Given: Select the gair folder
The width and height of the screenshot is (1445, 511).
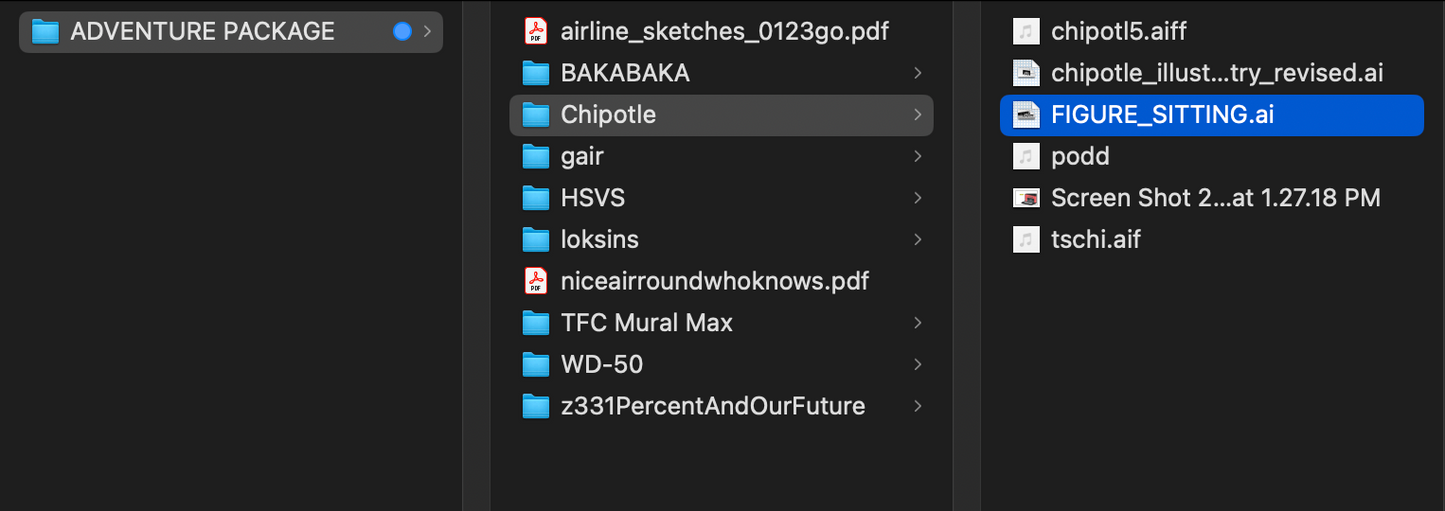Looking at the screenshot, I should pos(582,157).
